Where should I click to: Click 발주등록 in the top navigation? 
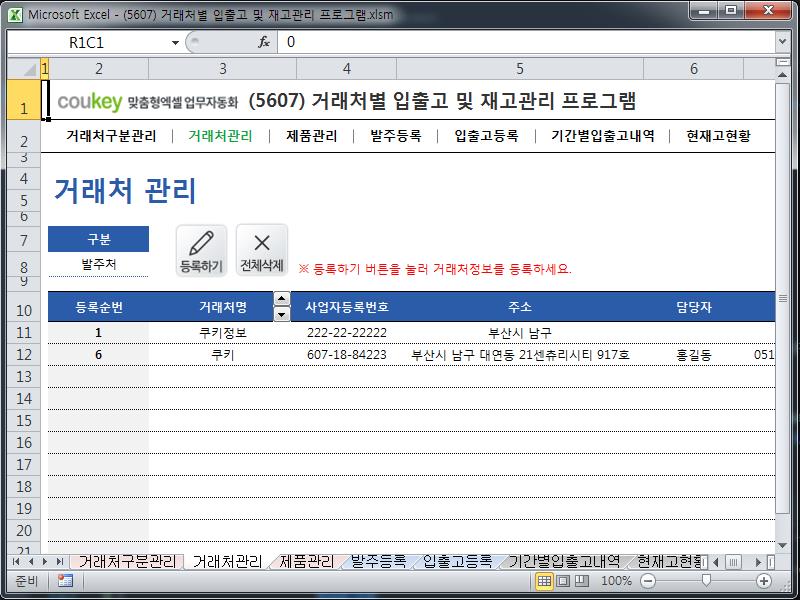[395, 136]
